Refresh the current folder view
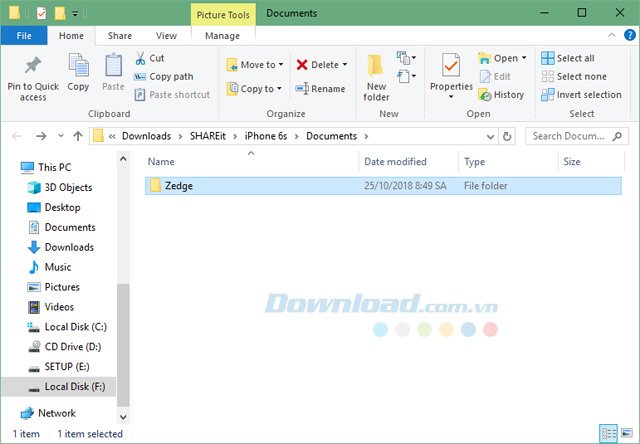This screenshot has width=640, height=444. pyautogui.click(x=507, y=136)
